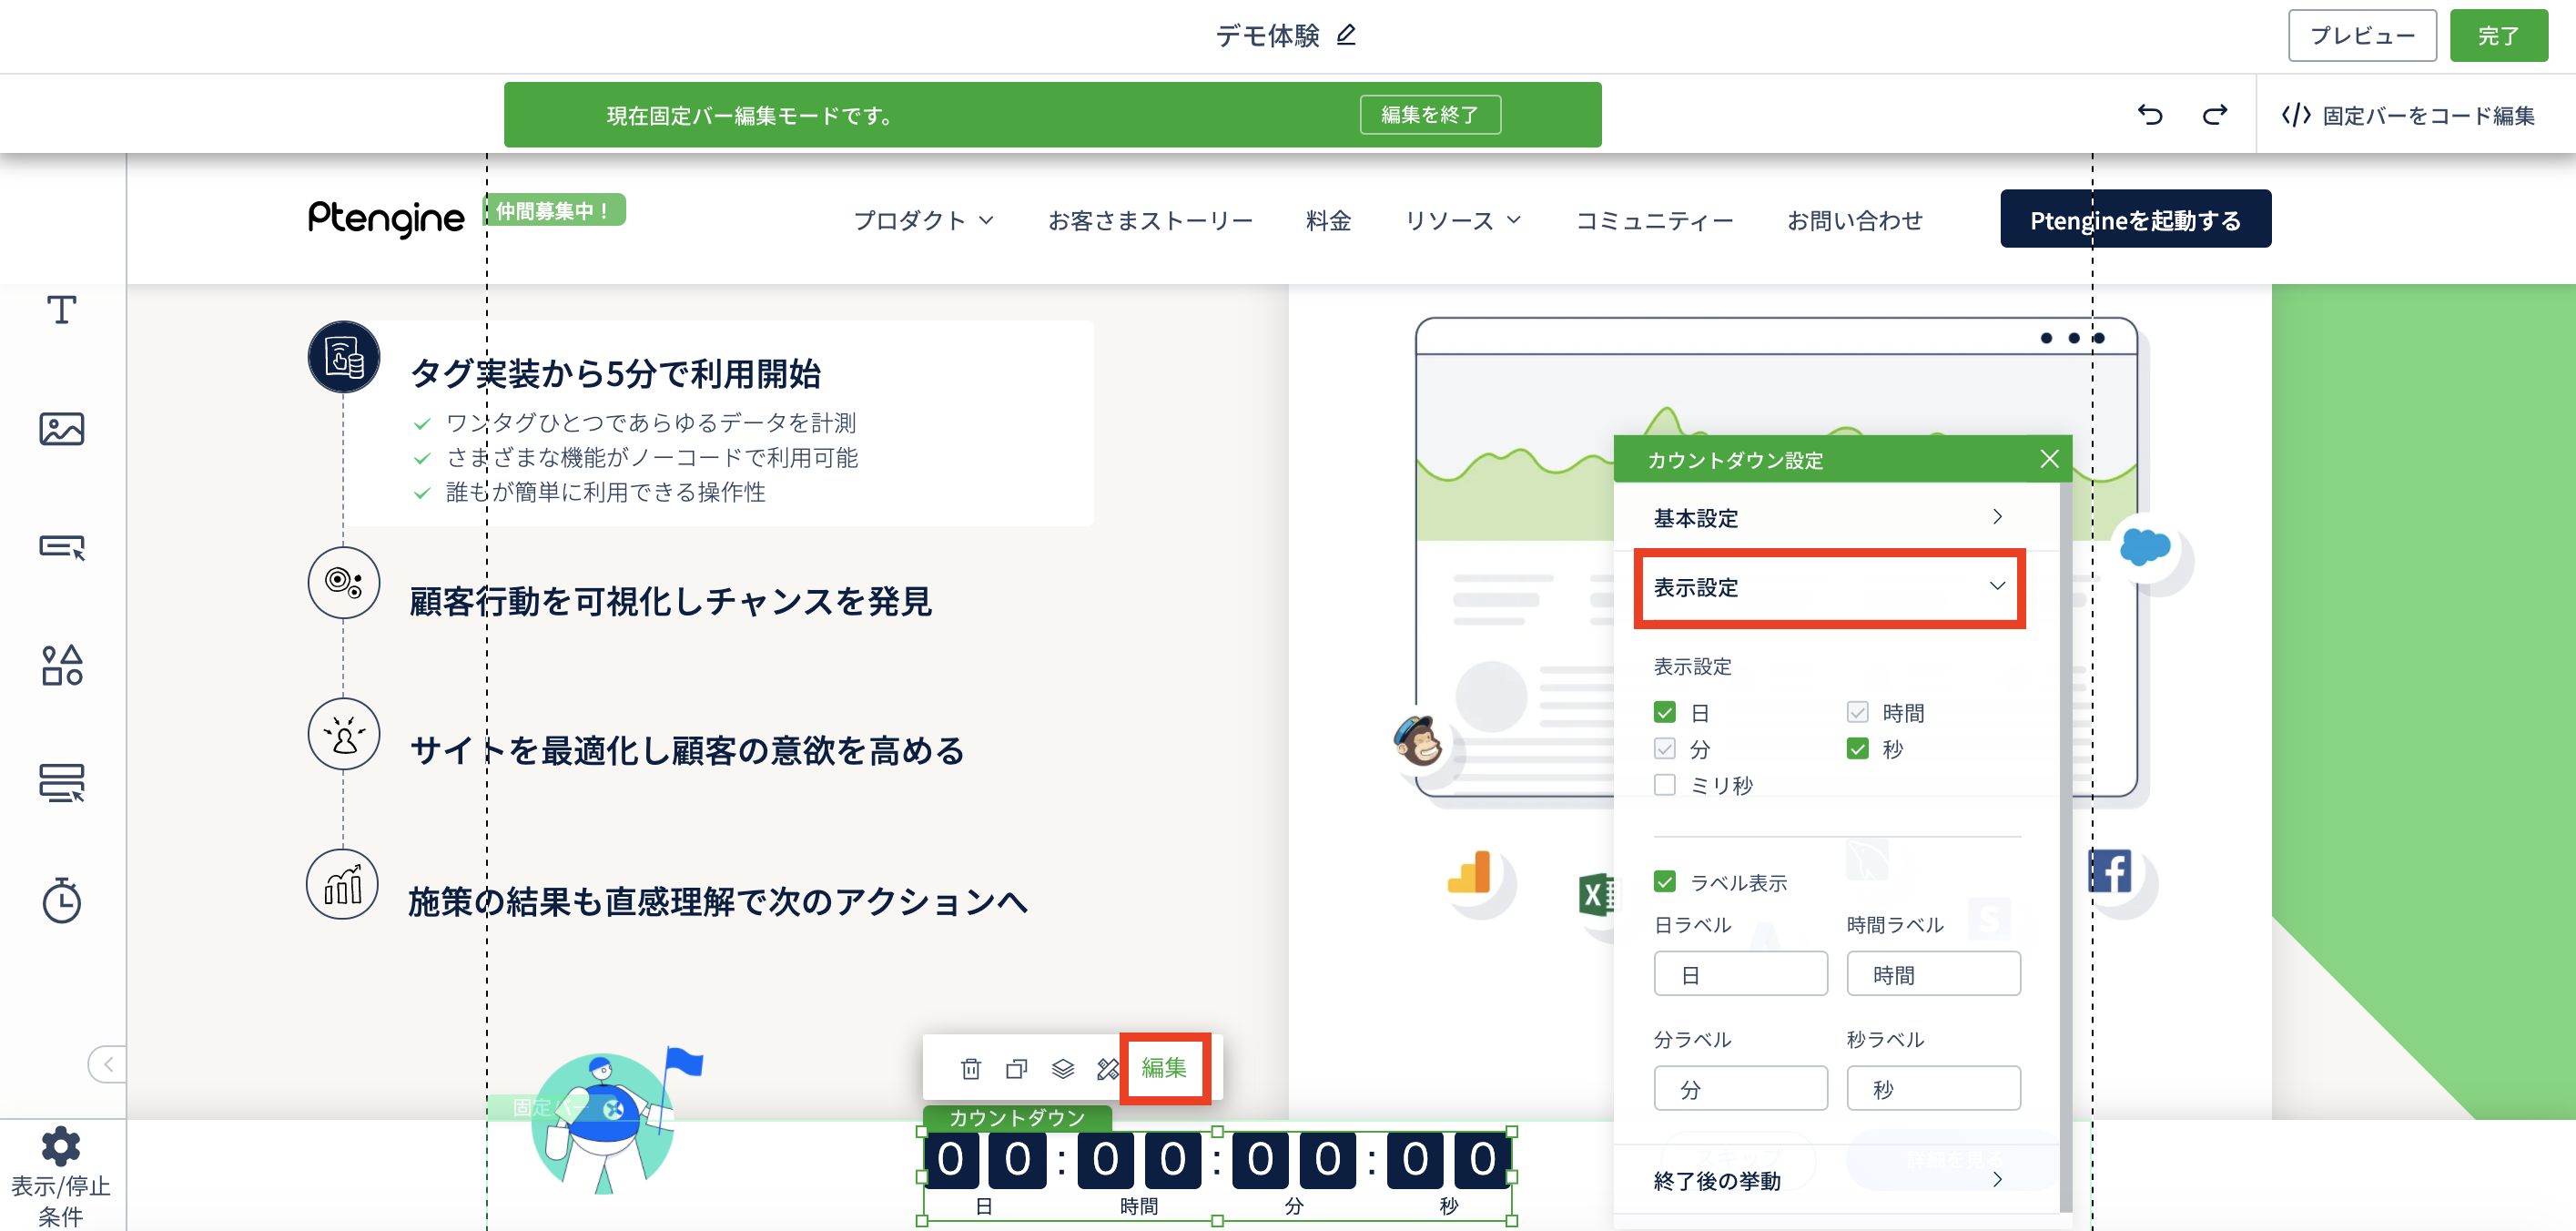Click the Mailchimp monkey icon
The image size is (2576, 1231).
1418,740
